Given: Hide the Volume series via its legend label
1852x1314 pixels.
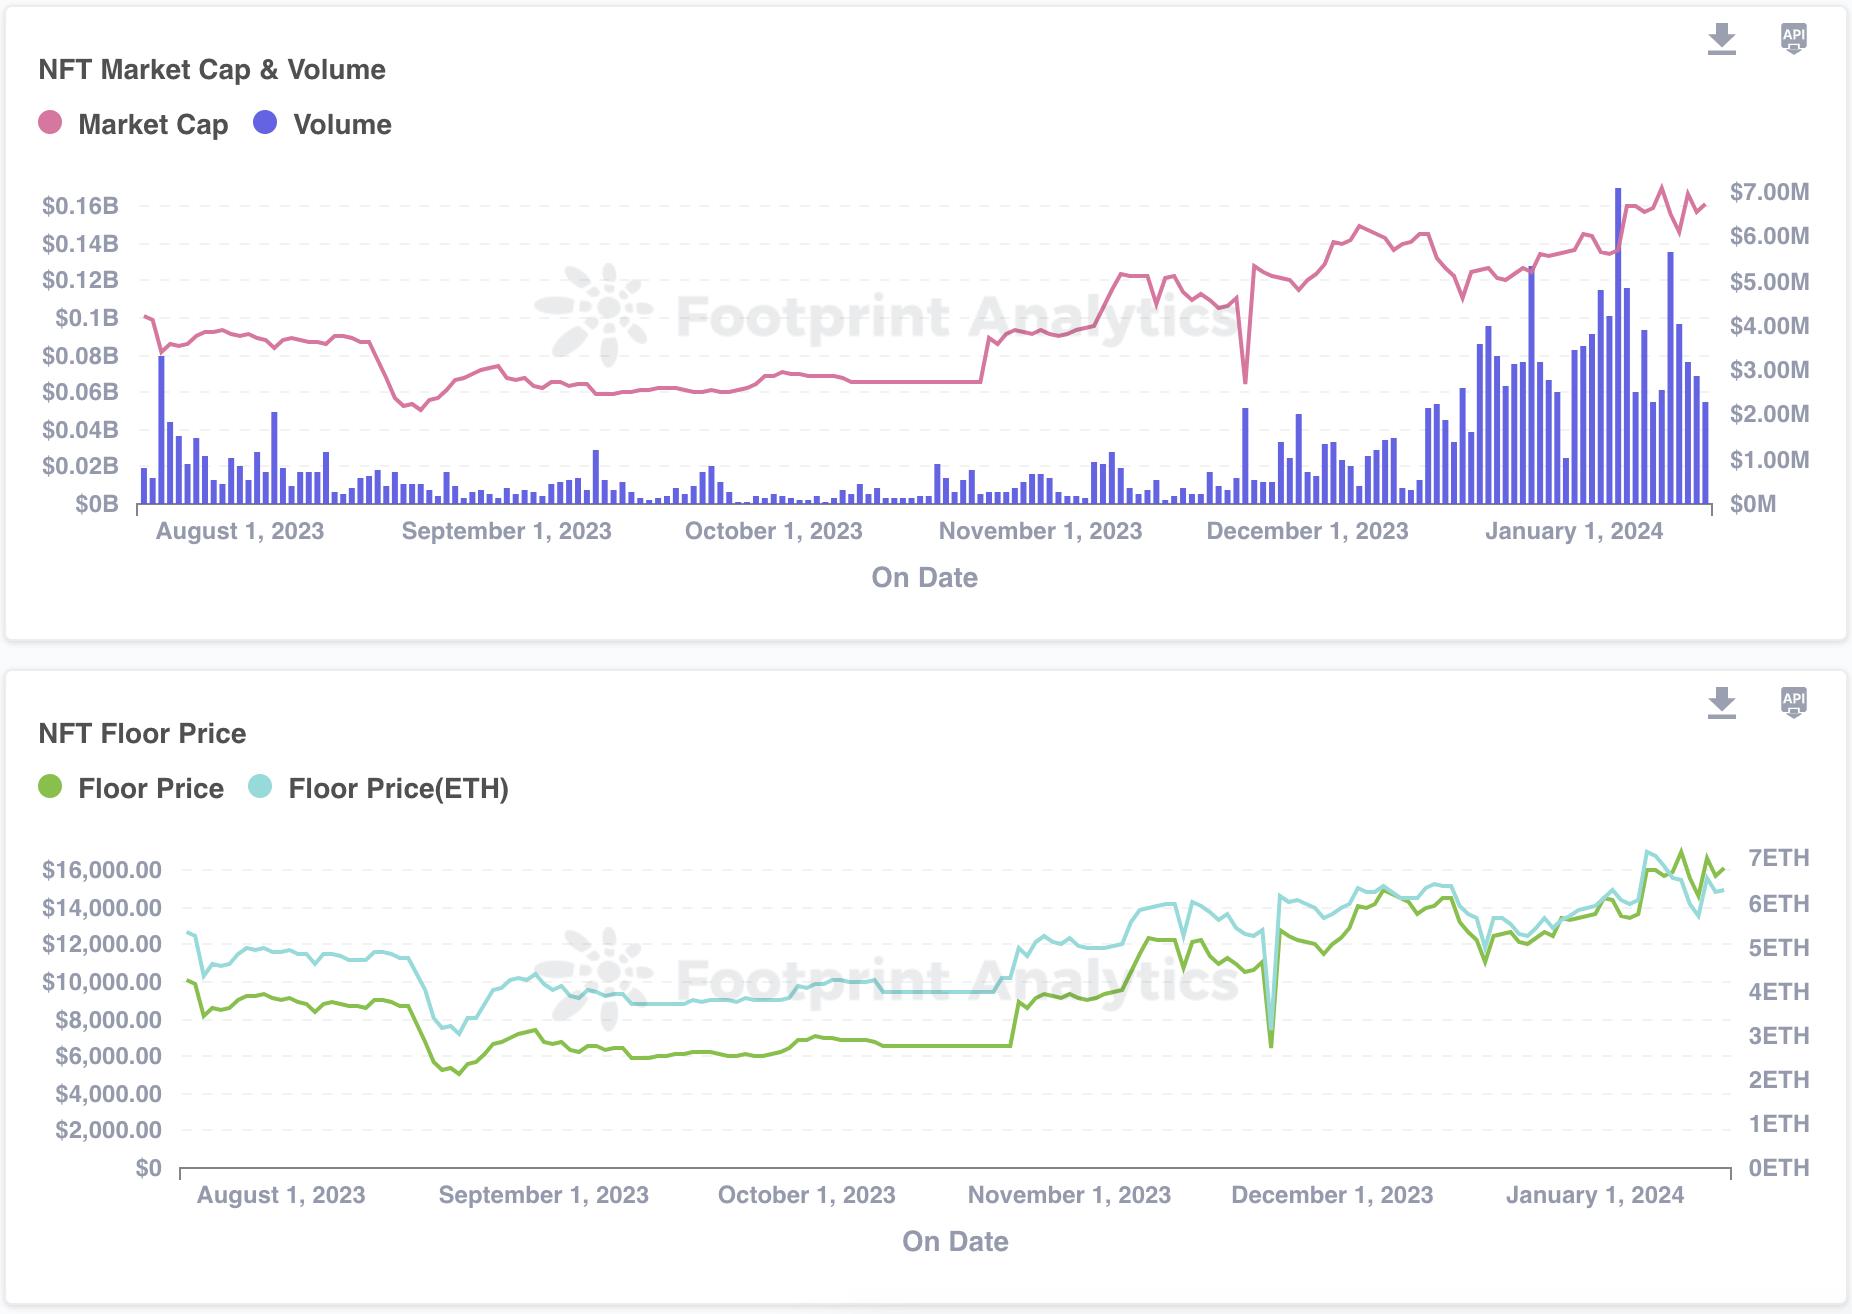Looking at the screenshot, I should pyautogui.click(x=342, y=124).
